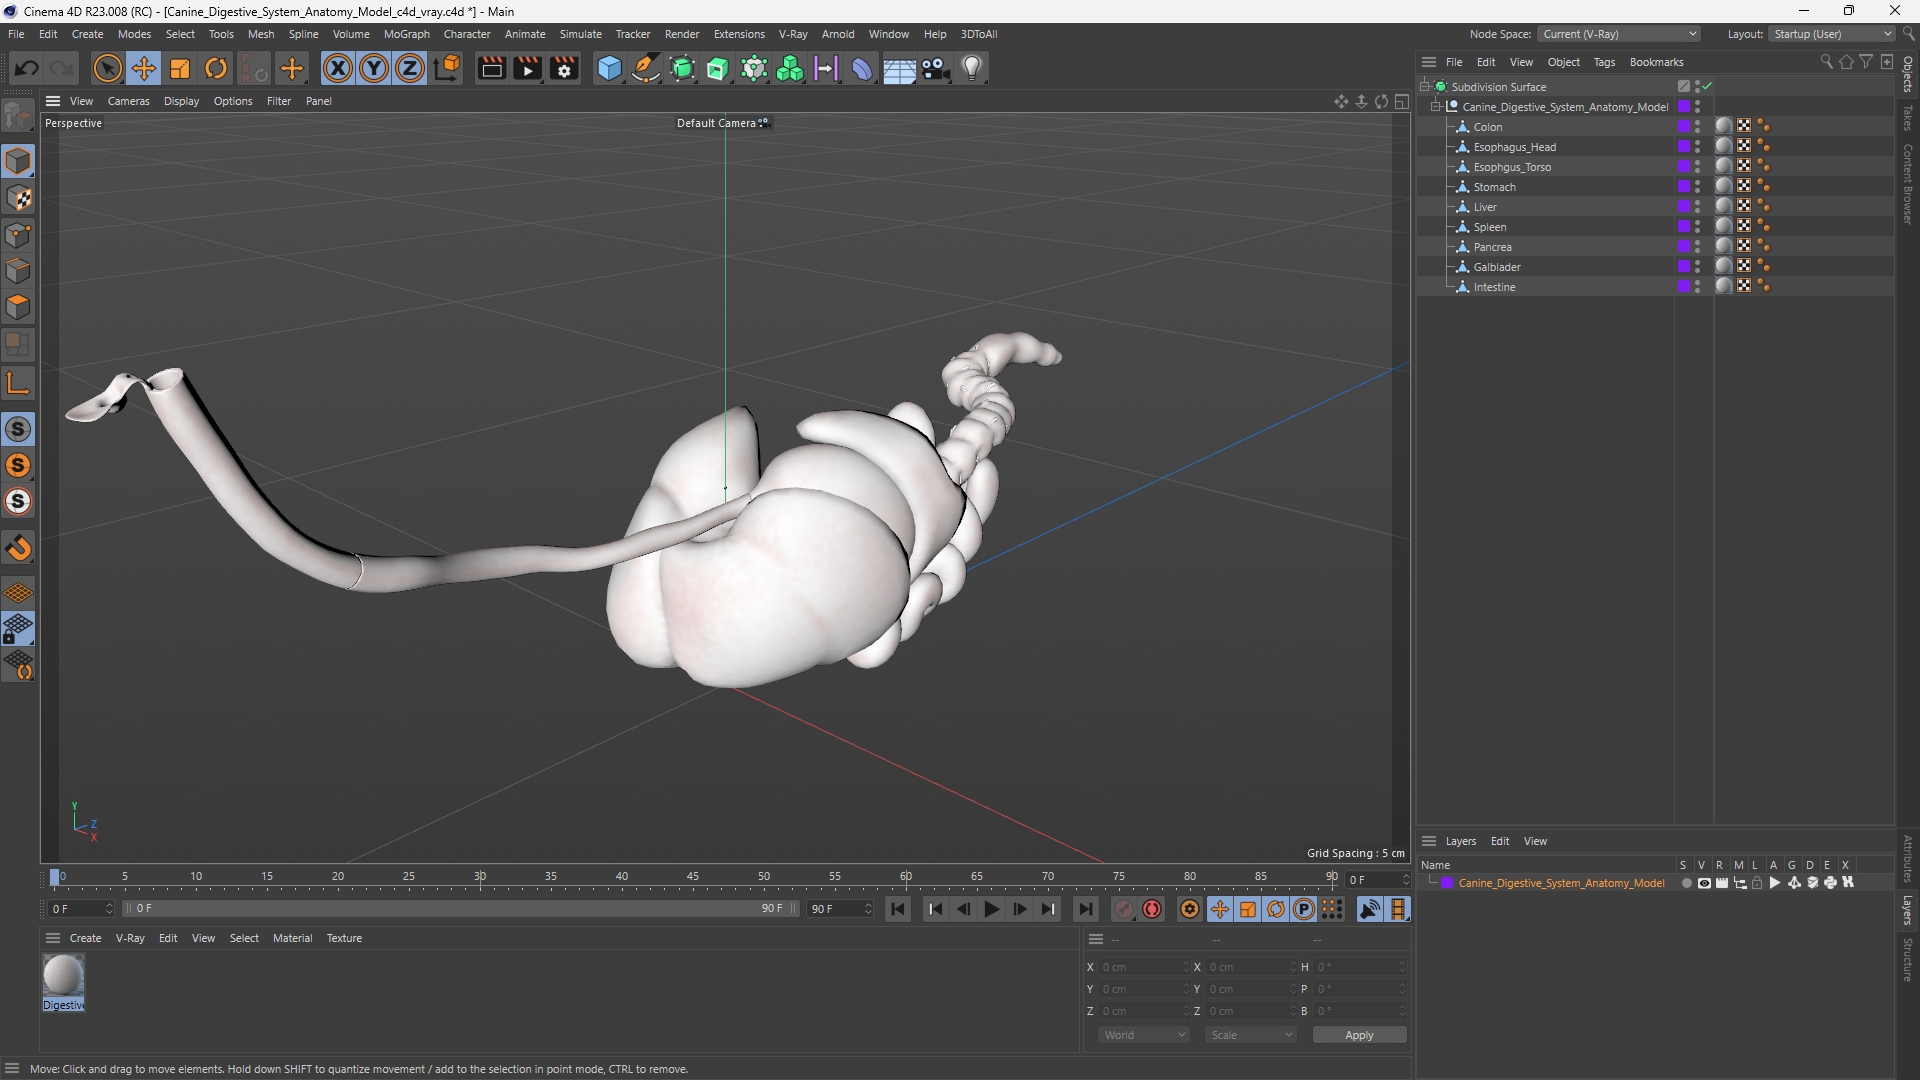Open the Node Space dropdown

(1619, 34)
